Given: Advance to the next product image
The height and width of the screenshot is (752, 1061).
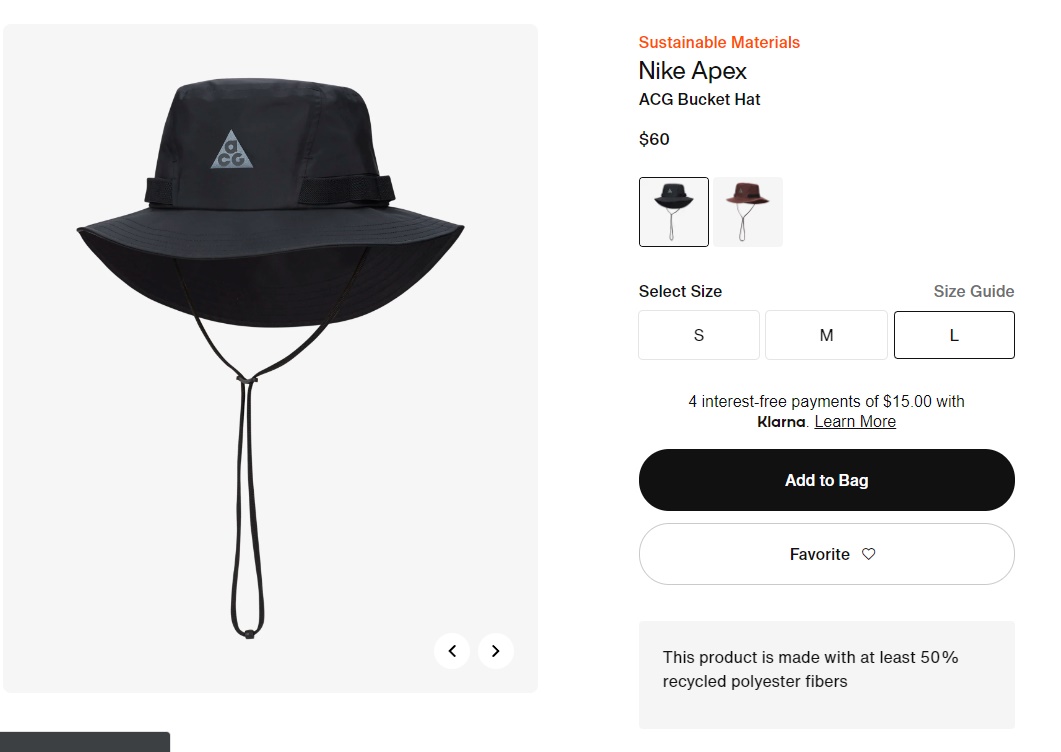Looking at the screenshot, I should coord(496,651).
